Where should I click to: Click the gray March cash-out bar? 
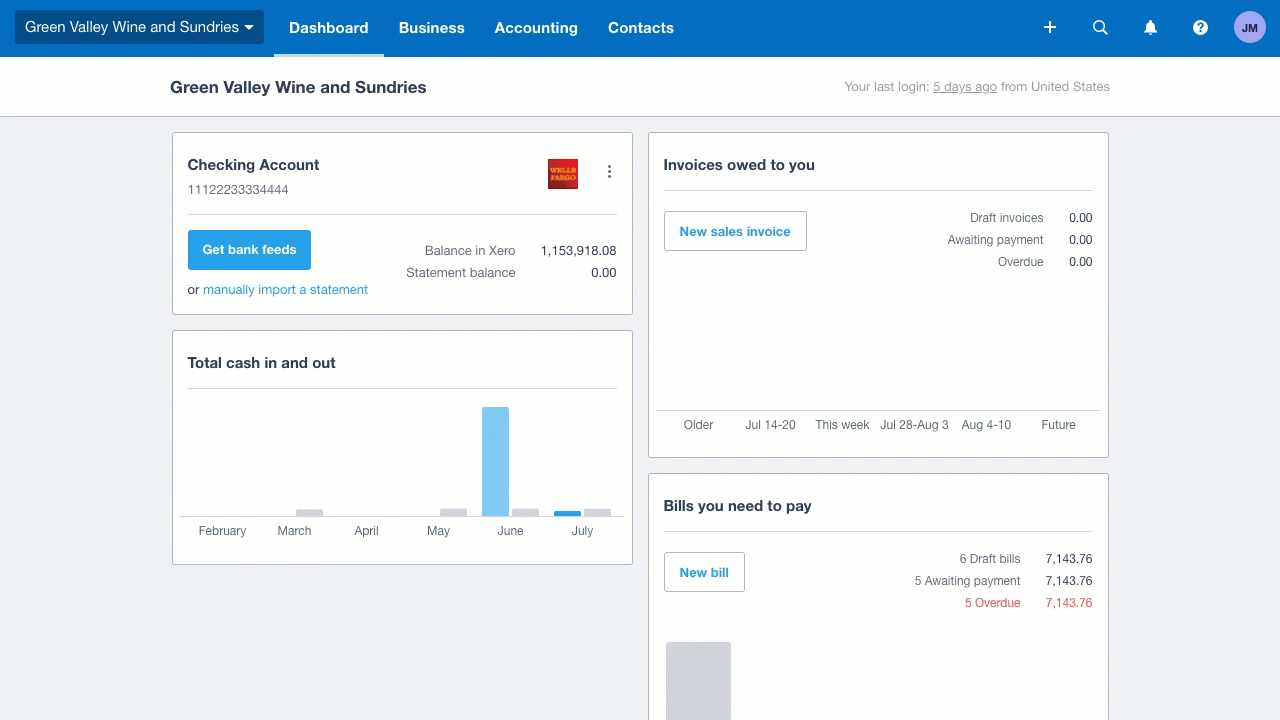coord(309,512)
